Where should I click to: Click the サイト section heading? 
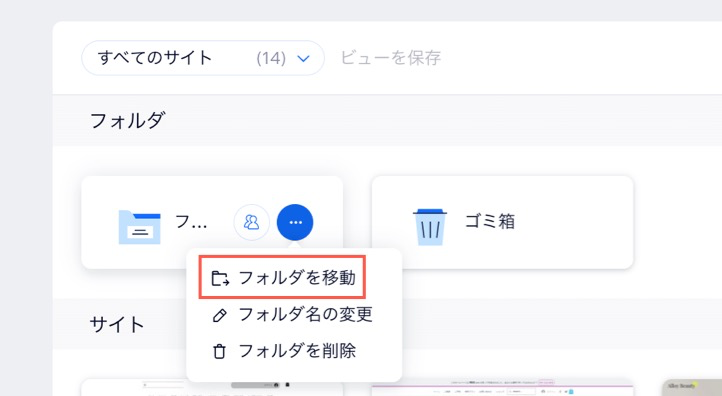(117, 325)
